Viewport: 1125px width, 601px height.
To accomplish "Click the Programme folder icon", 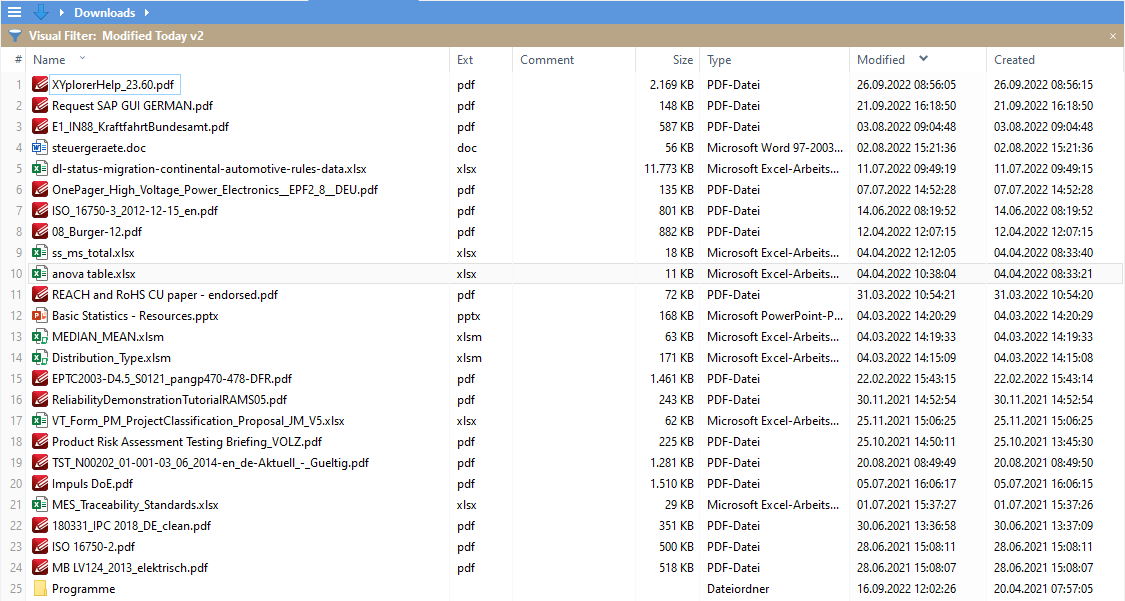I will coord(40,589).
